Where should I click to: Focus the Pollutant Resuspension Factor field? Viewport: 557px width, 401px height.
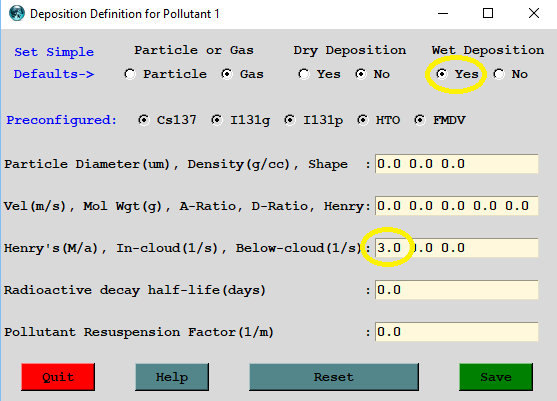(x=456, y=332)
